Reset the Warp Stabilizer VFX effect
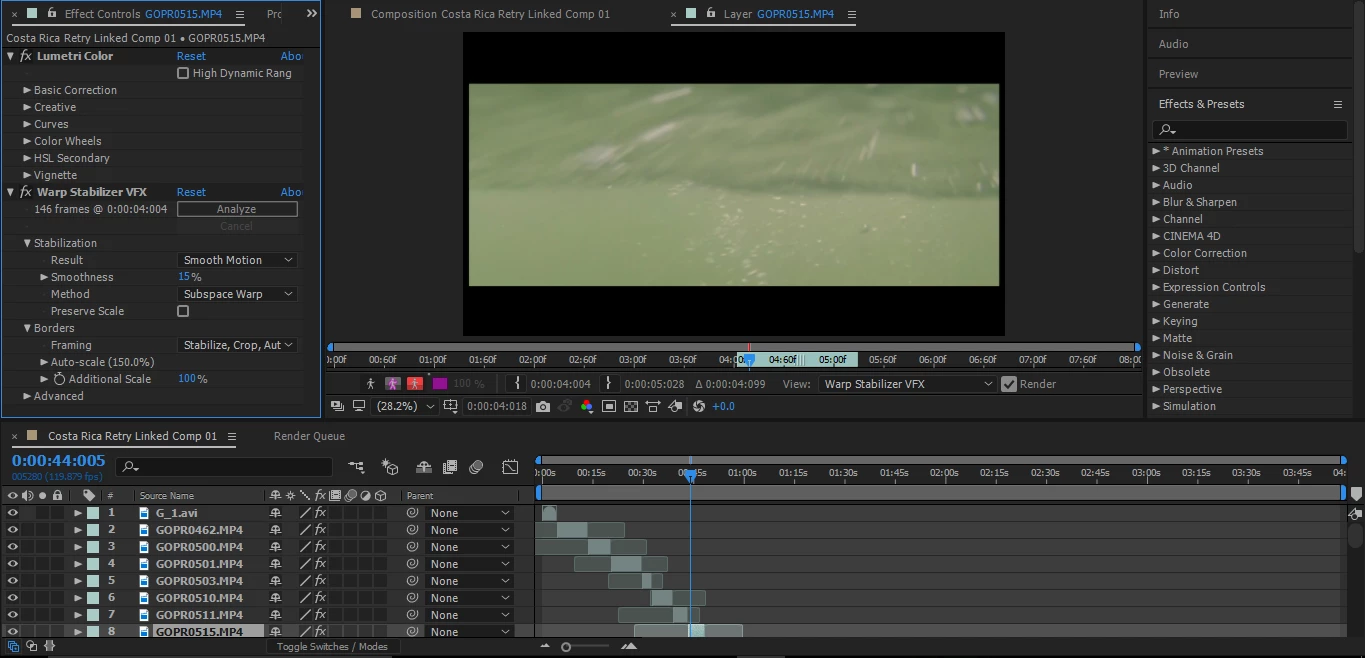This screenshot has width=1365, height=658. click(191, 192)
